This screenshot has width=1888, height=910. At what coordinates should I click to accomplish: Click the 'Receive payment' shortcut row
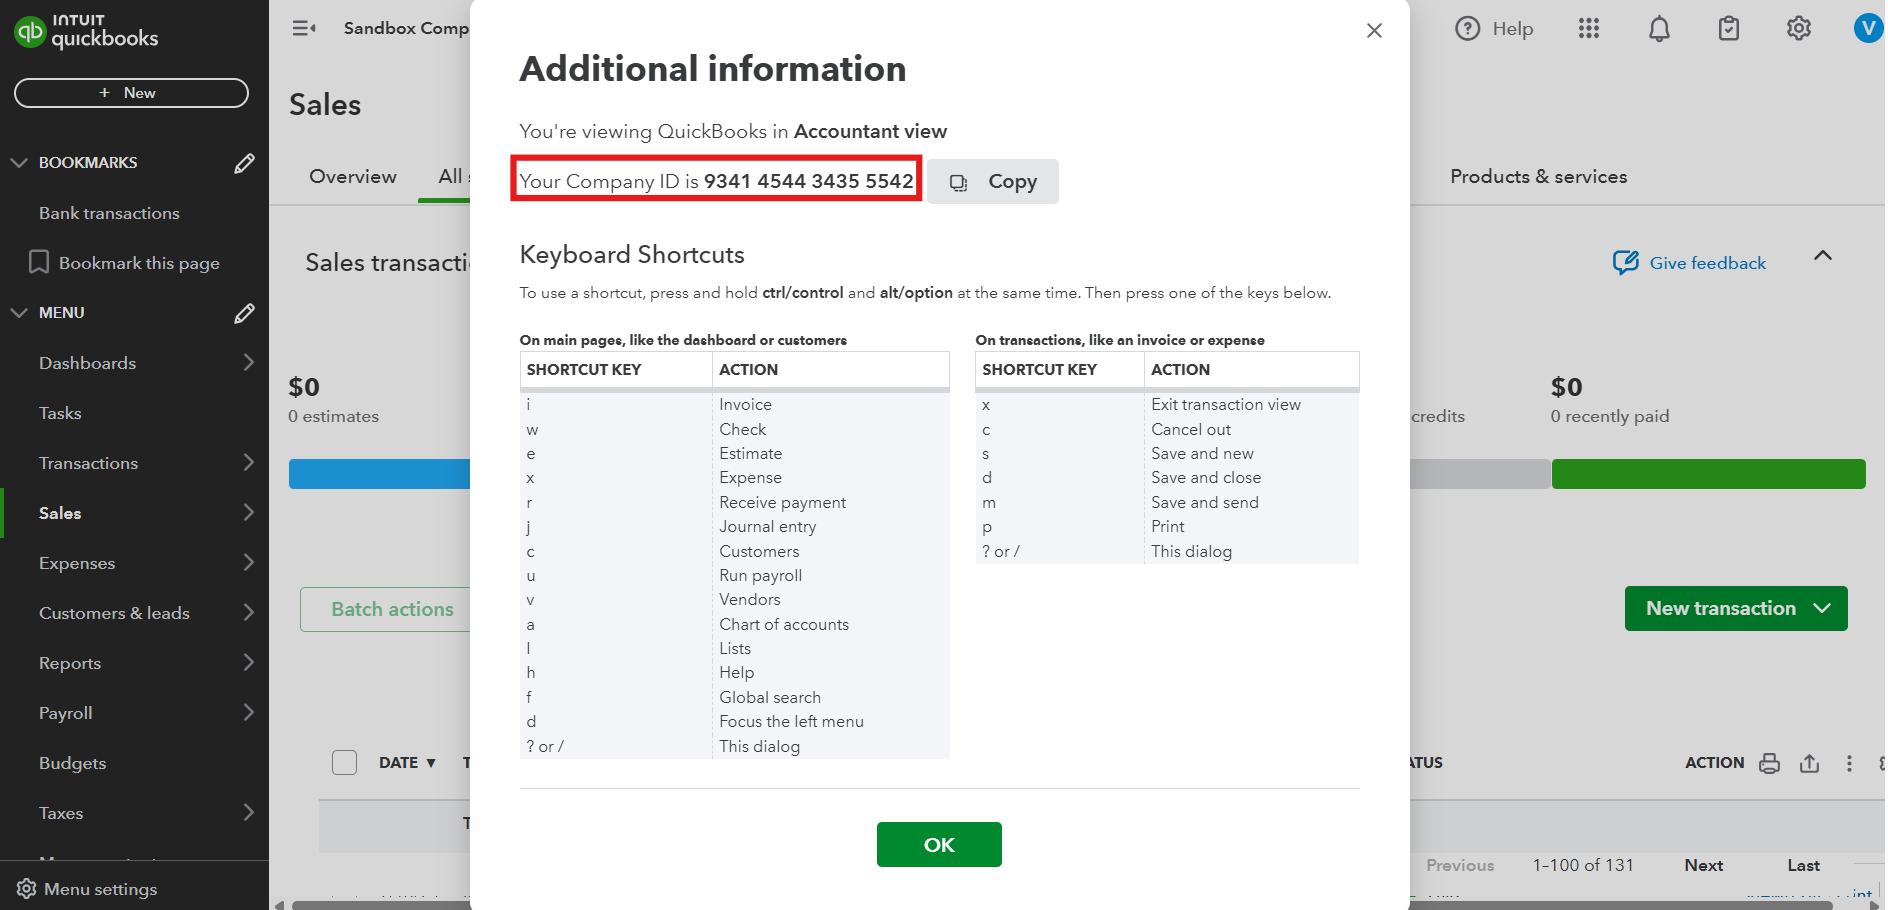pyautogui.click(x=734, y=503)
